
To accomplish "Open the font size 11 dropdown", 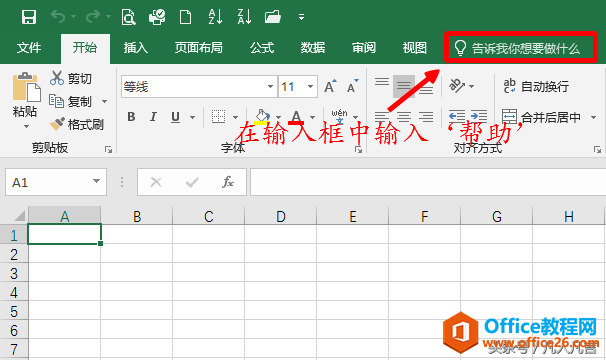I will [310, 87].
